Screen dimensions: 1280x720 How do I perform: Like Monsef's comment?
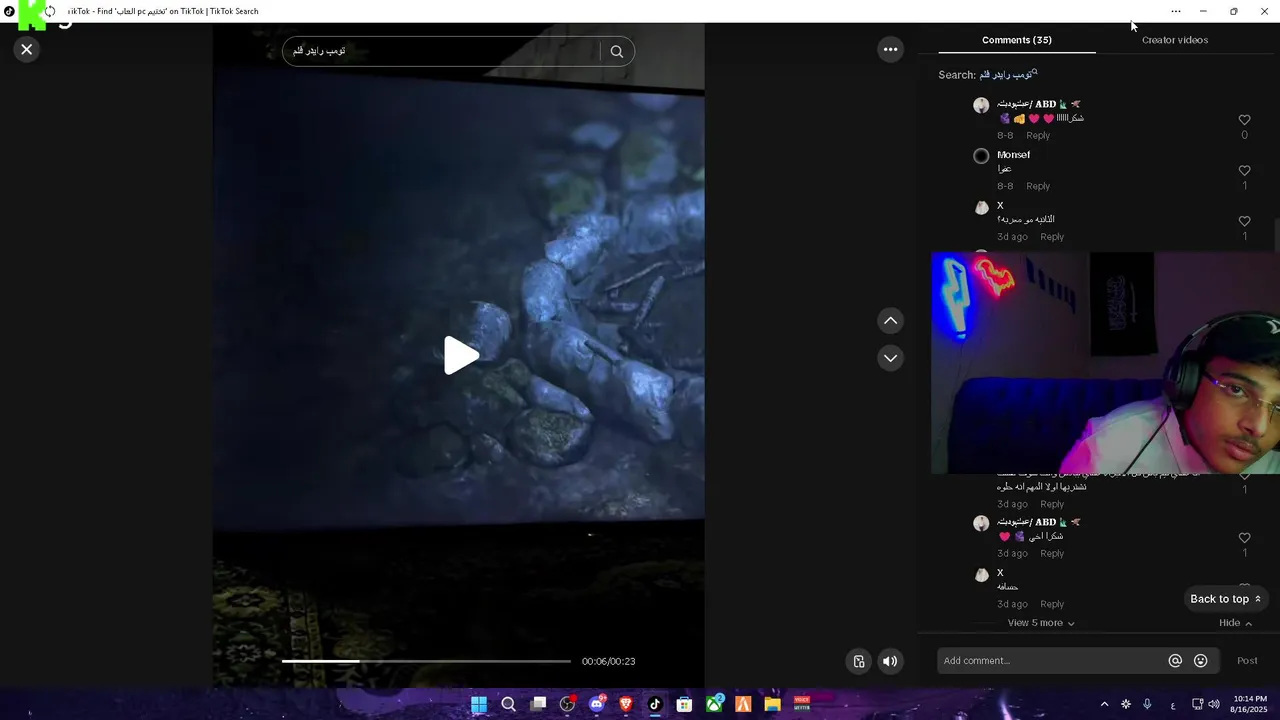1244,171
